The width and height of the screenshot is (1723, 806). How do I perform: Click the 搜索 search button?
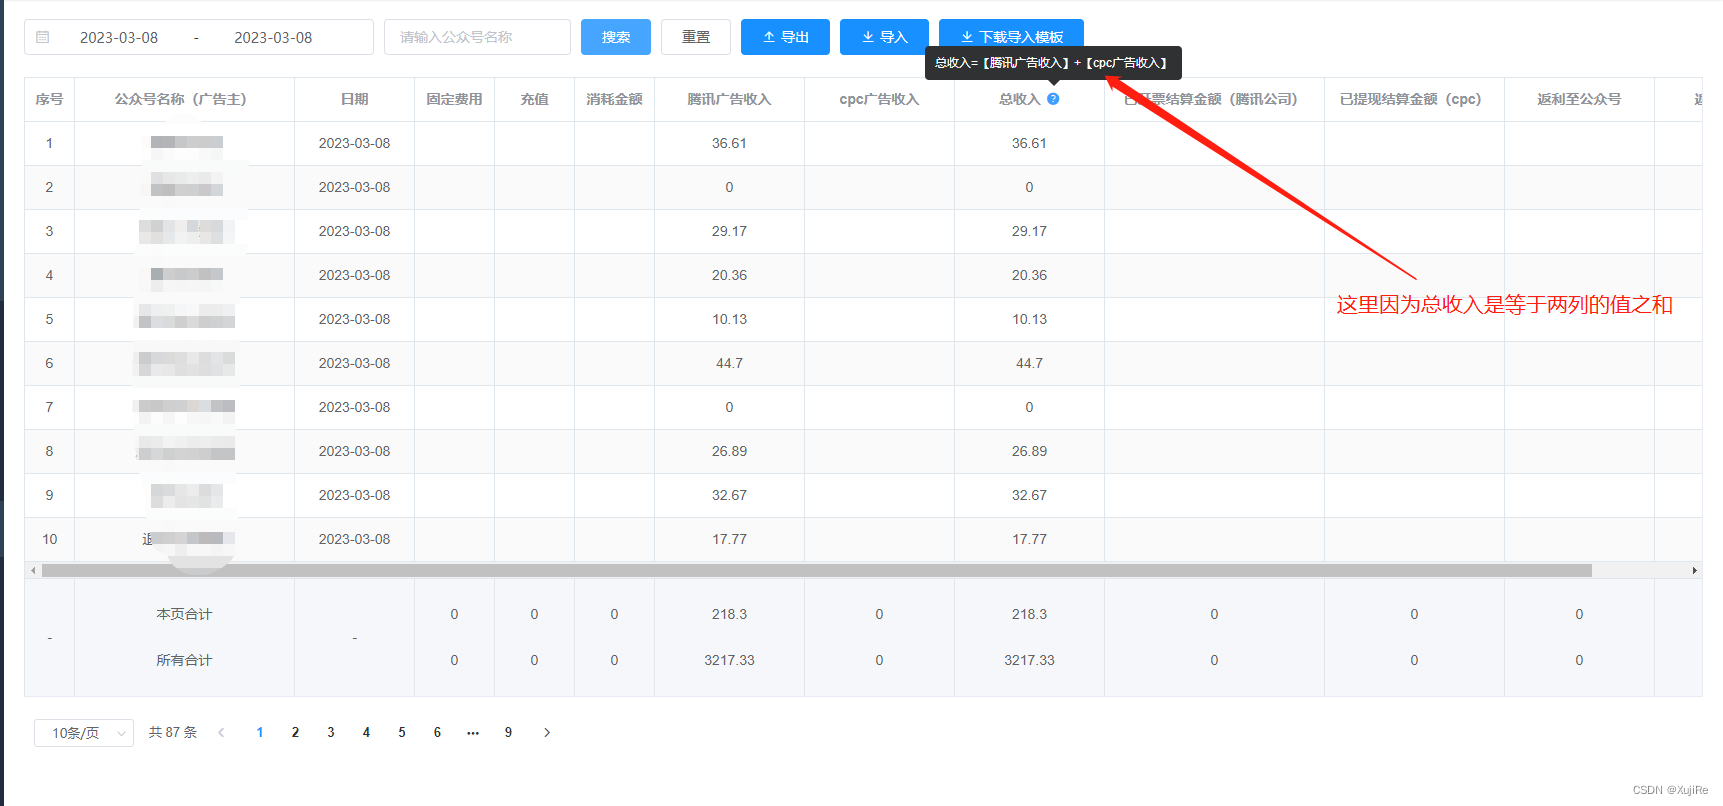(x=616, y=37)
